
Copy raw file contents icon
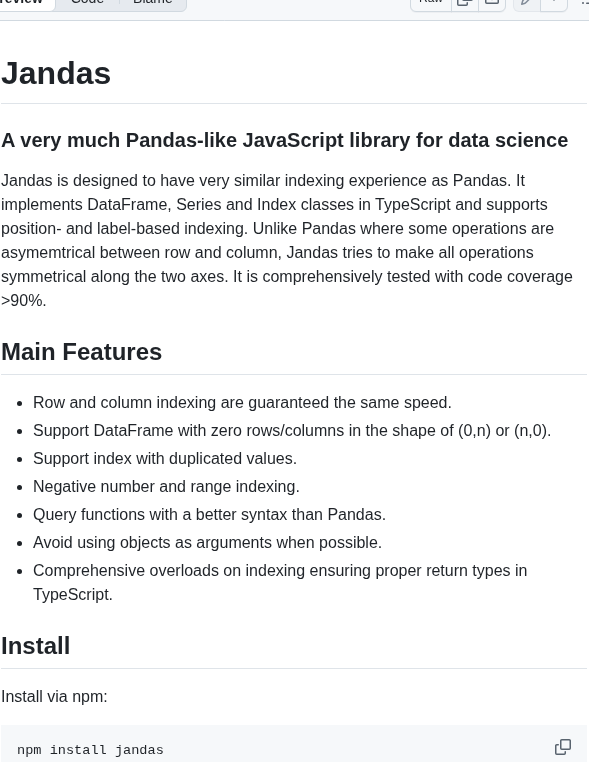[x=465, y=2]
